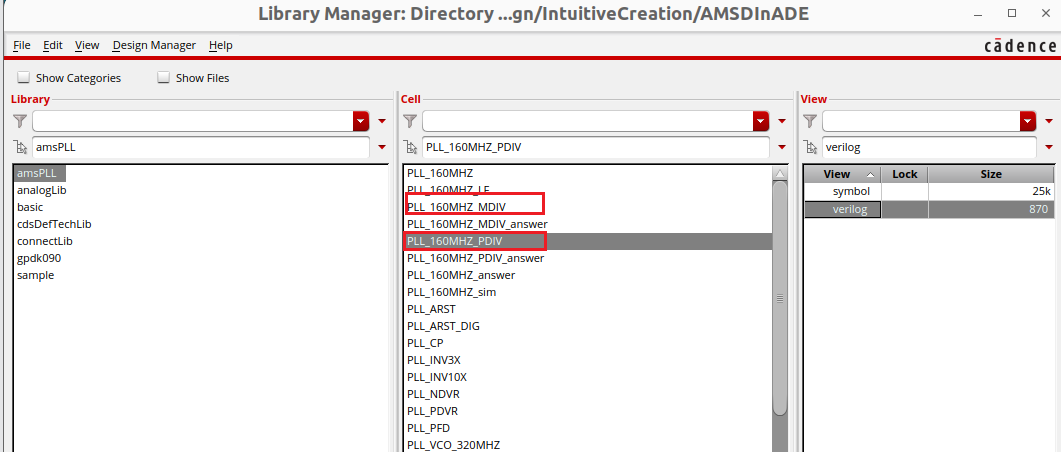Open the File menu
Viewport: 1061px width, 452px height.
click(x=22, y=46)
